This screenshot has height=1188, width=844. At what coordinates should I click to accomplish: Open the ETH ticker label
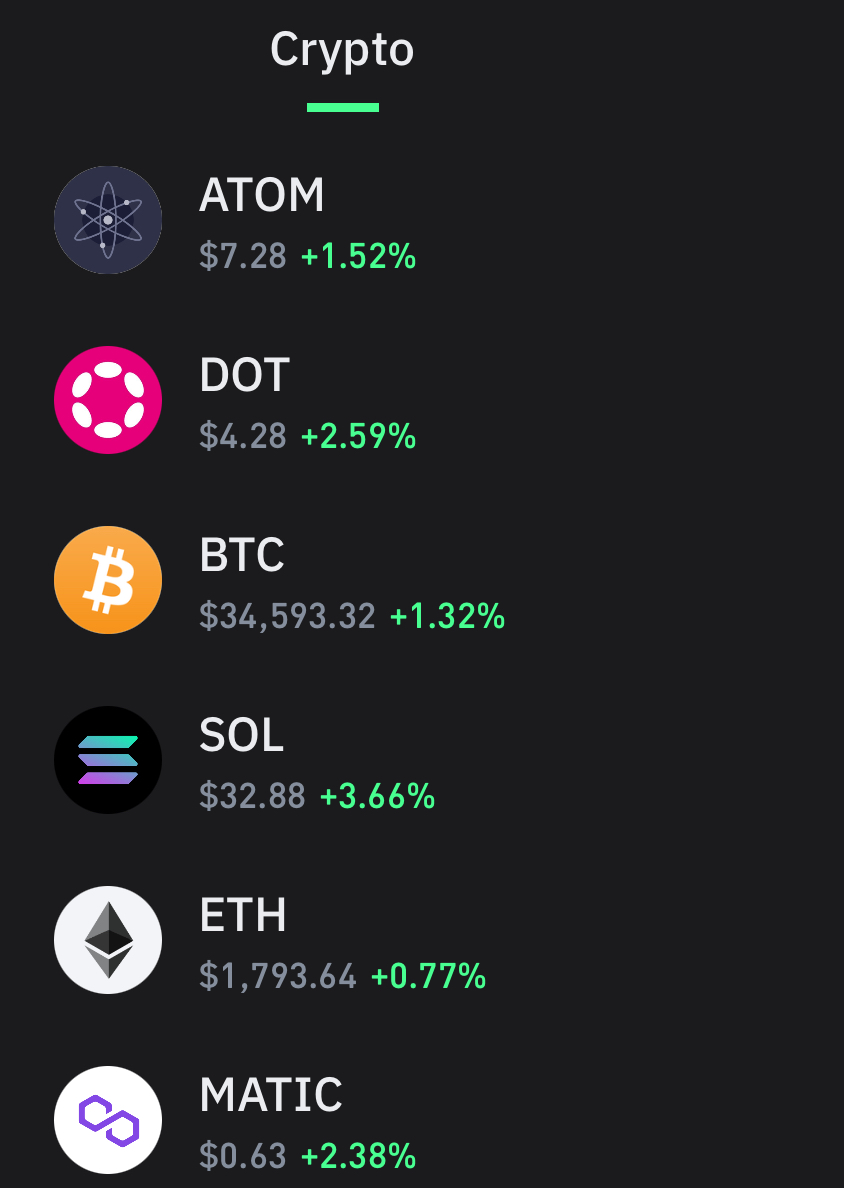coord(242,914)
